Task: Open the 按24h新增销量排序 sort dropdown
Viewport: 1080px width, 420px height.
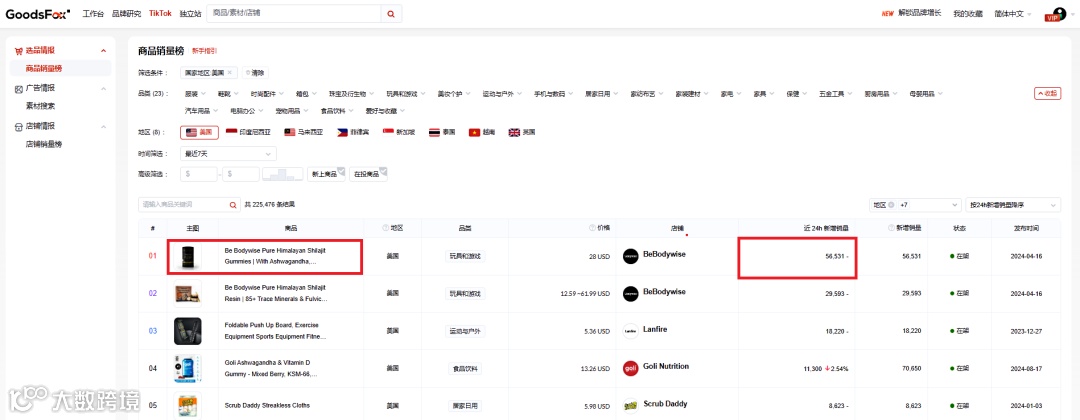Action: pyautogui.click(x=1015, y=204)
